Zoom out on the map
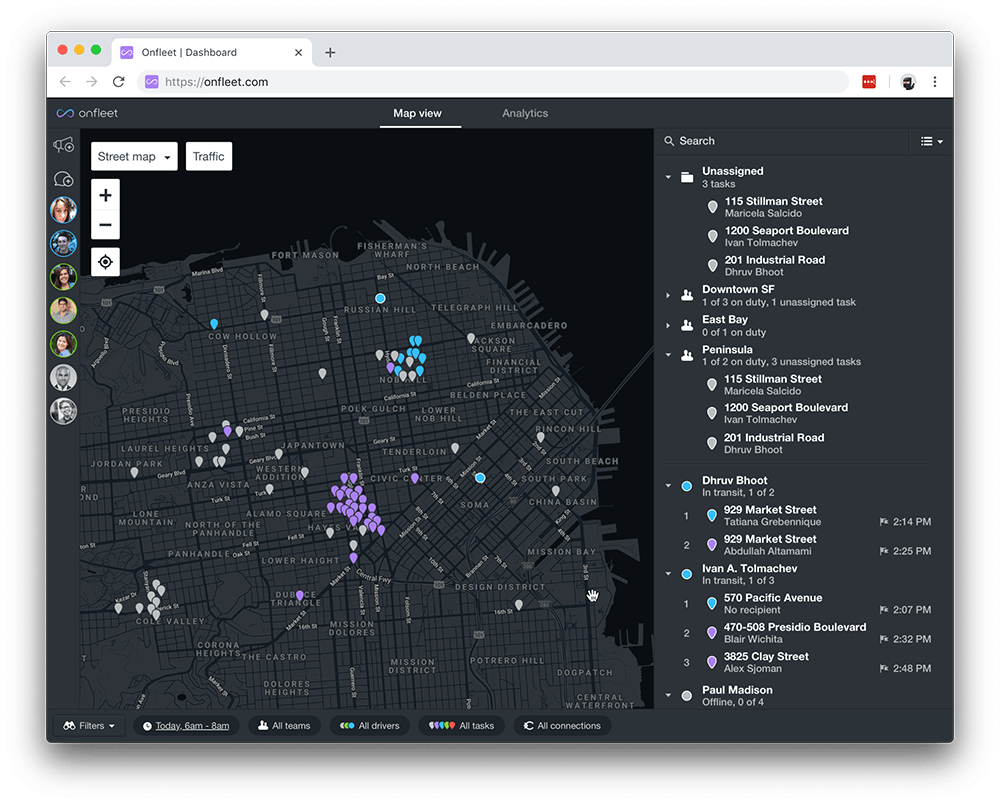The height and width of the screenshot is (804, 1000). (106, 224)
